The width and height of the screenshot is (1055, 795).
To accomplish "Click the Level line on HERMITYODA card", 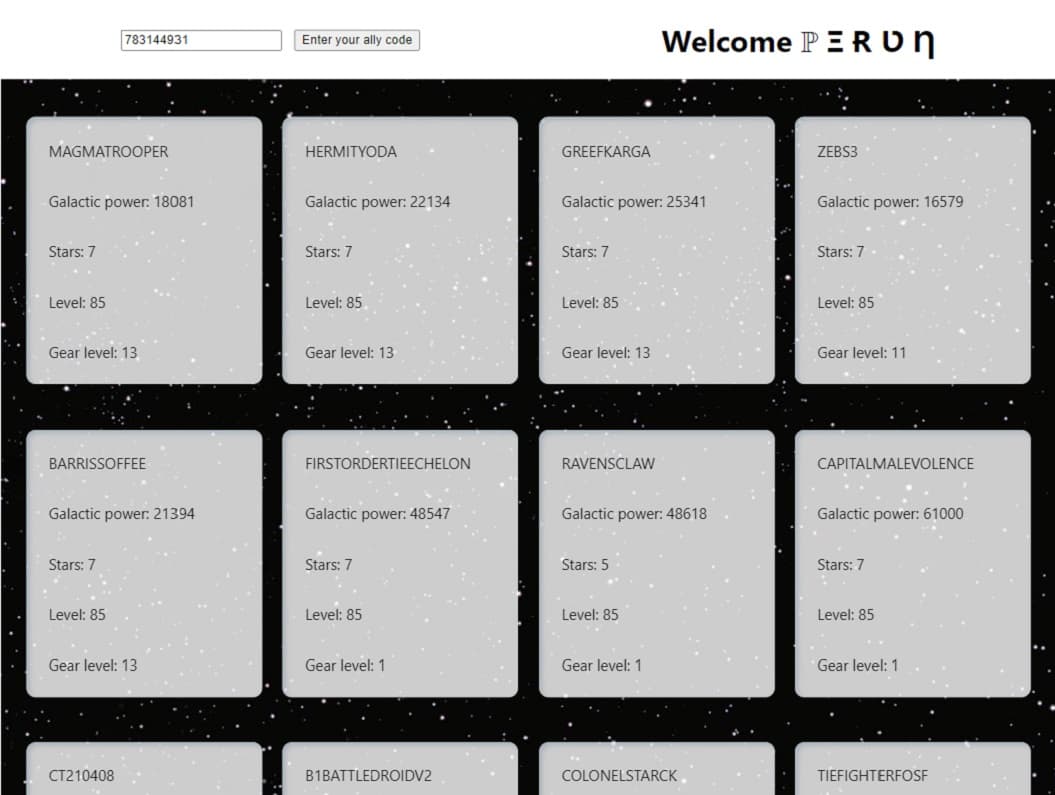I will [333, 303].
